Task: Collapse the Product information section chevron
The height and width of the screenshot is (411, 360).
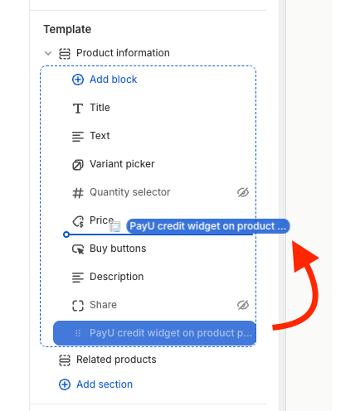Action: point(48,53)
